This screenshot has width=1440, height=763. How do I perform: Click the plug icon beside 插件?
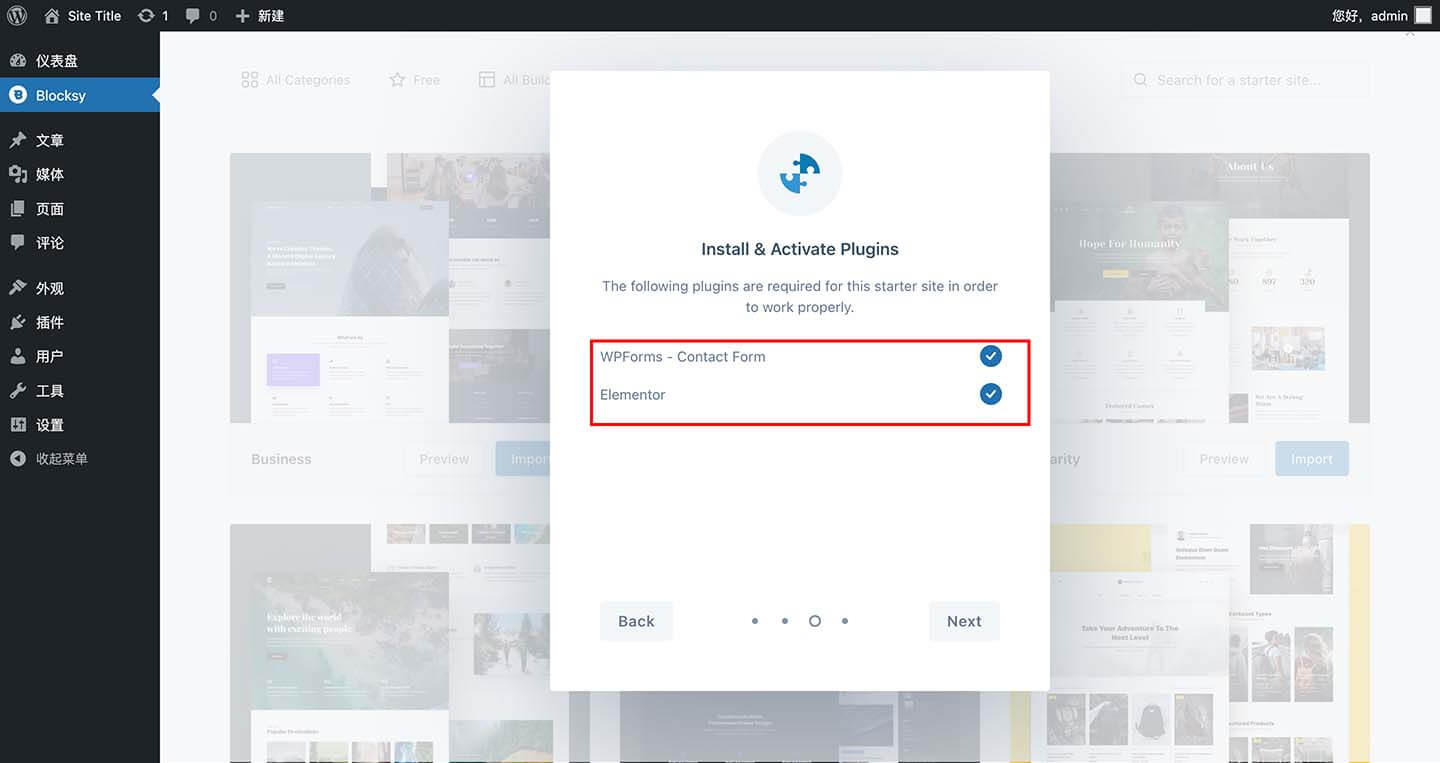[x=18, y=322]
